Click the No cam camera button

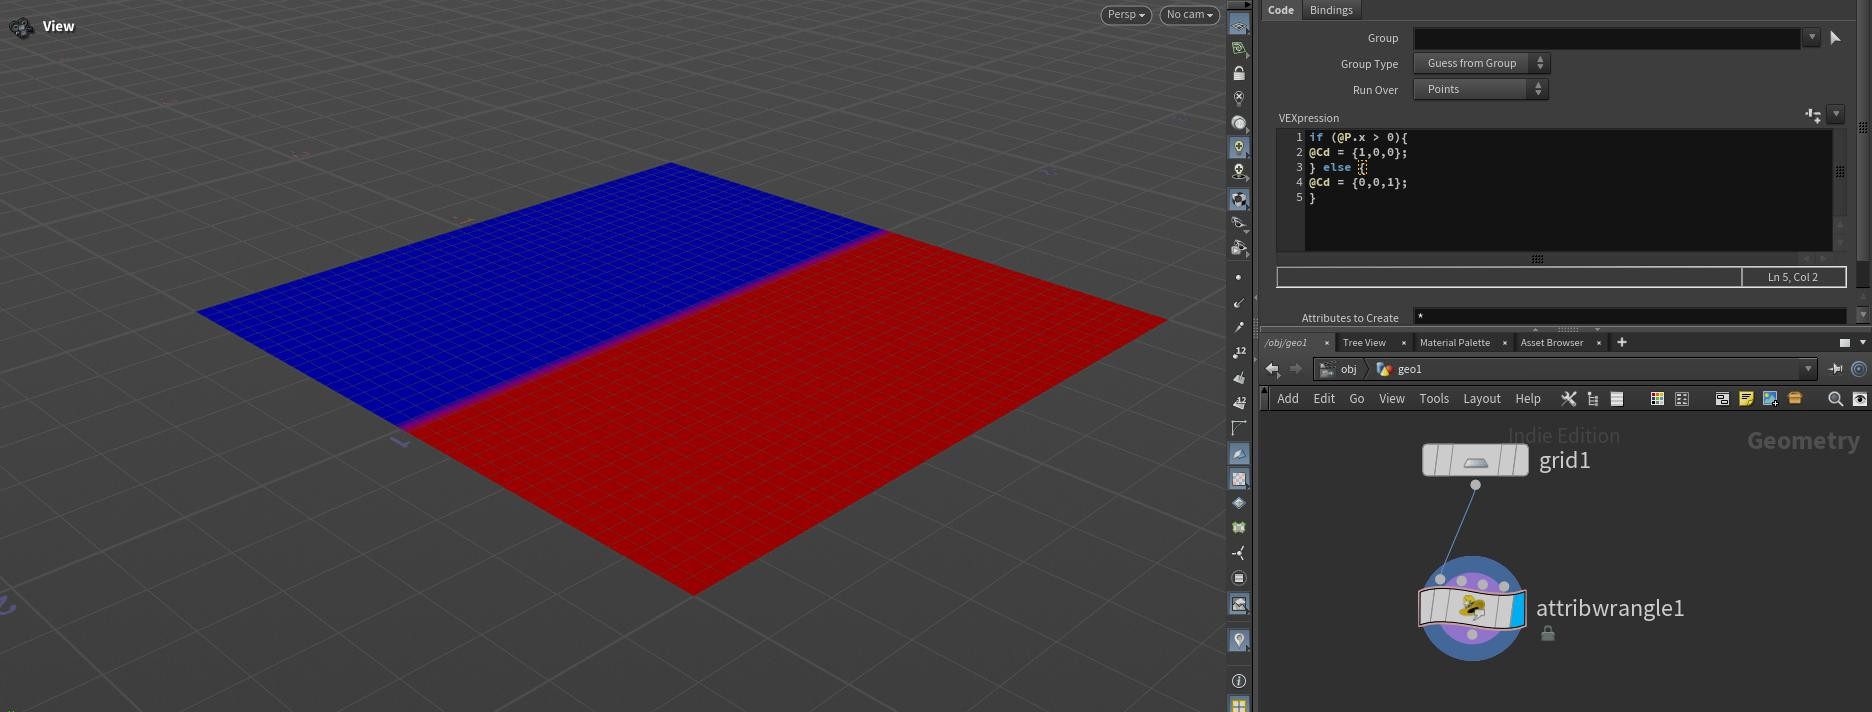(1189, 15)
